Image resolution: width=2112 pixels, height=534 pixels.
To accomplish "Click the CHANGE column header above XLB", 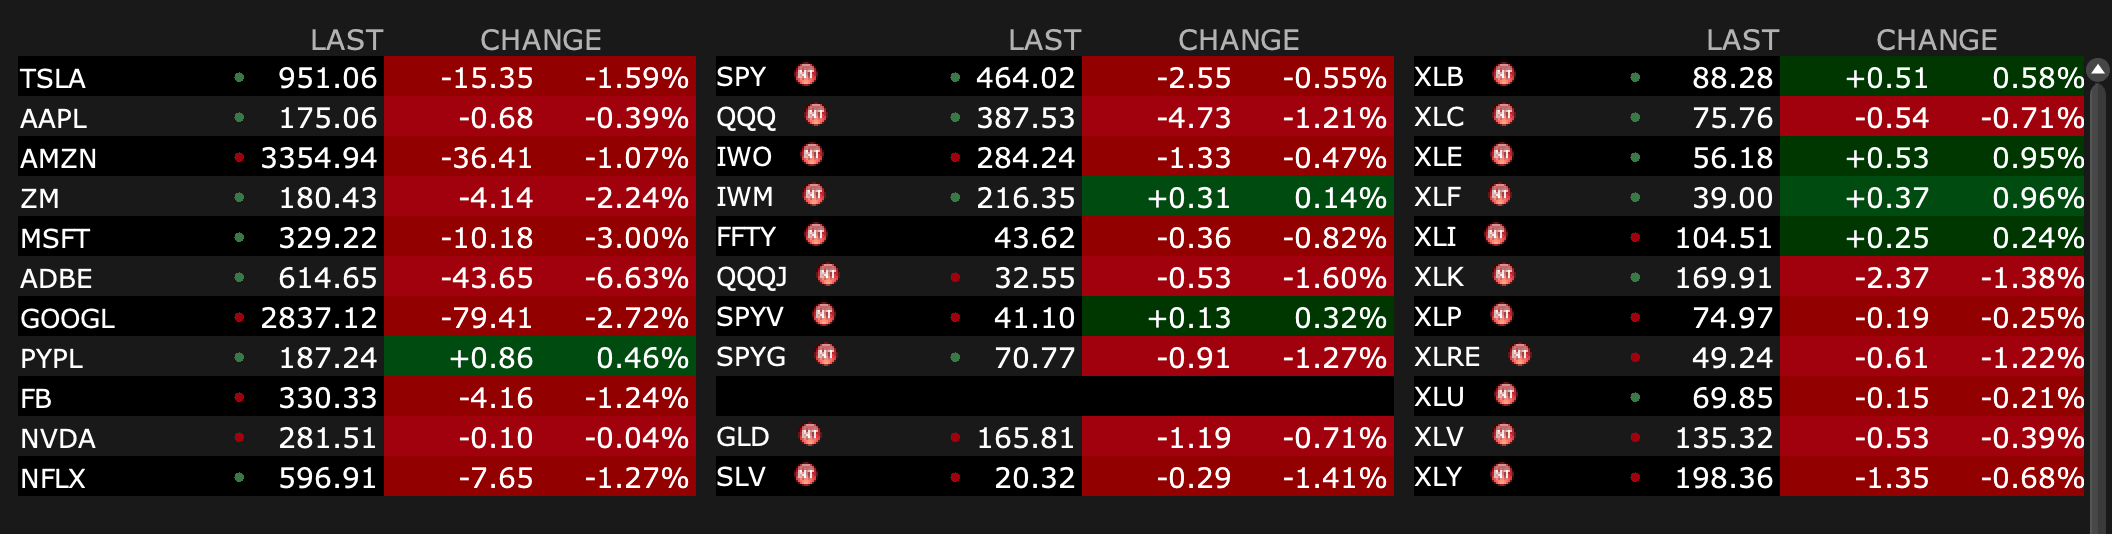I will [x=1936, y=40].
